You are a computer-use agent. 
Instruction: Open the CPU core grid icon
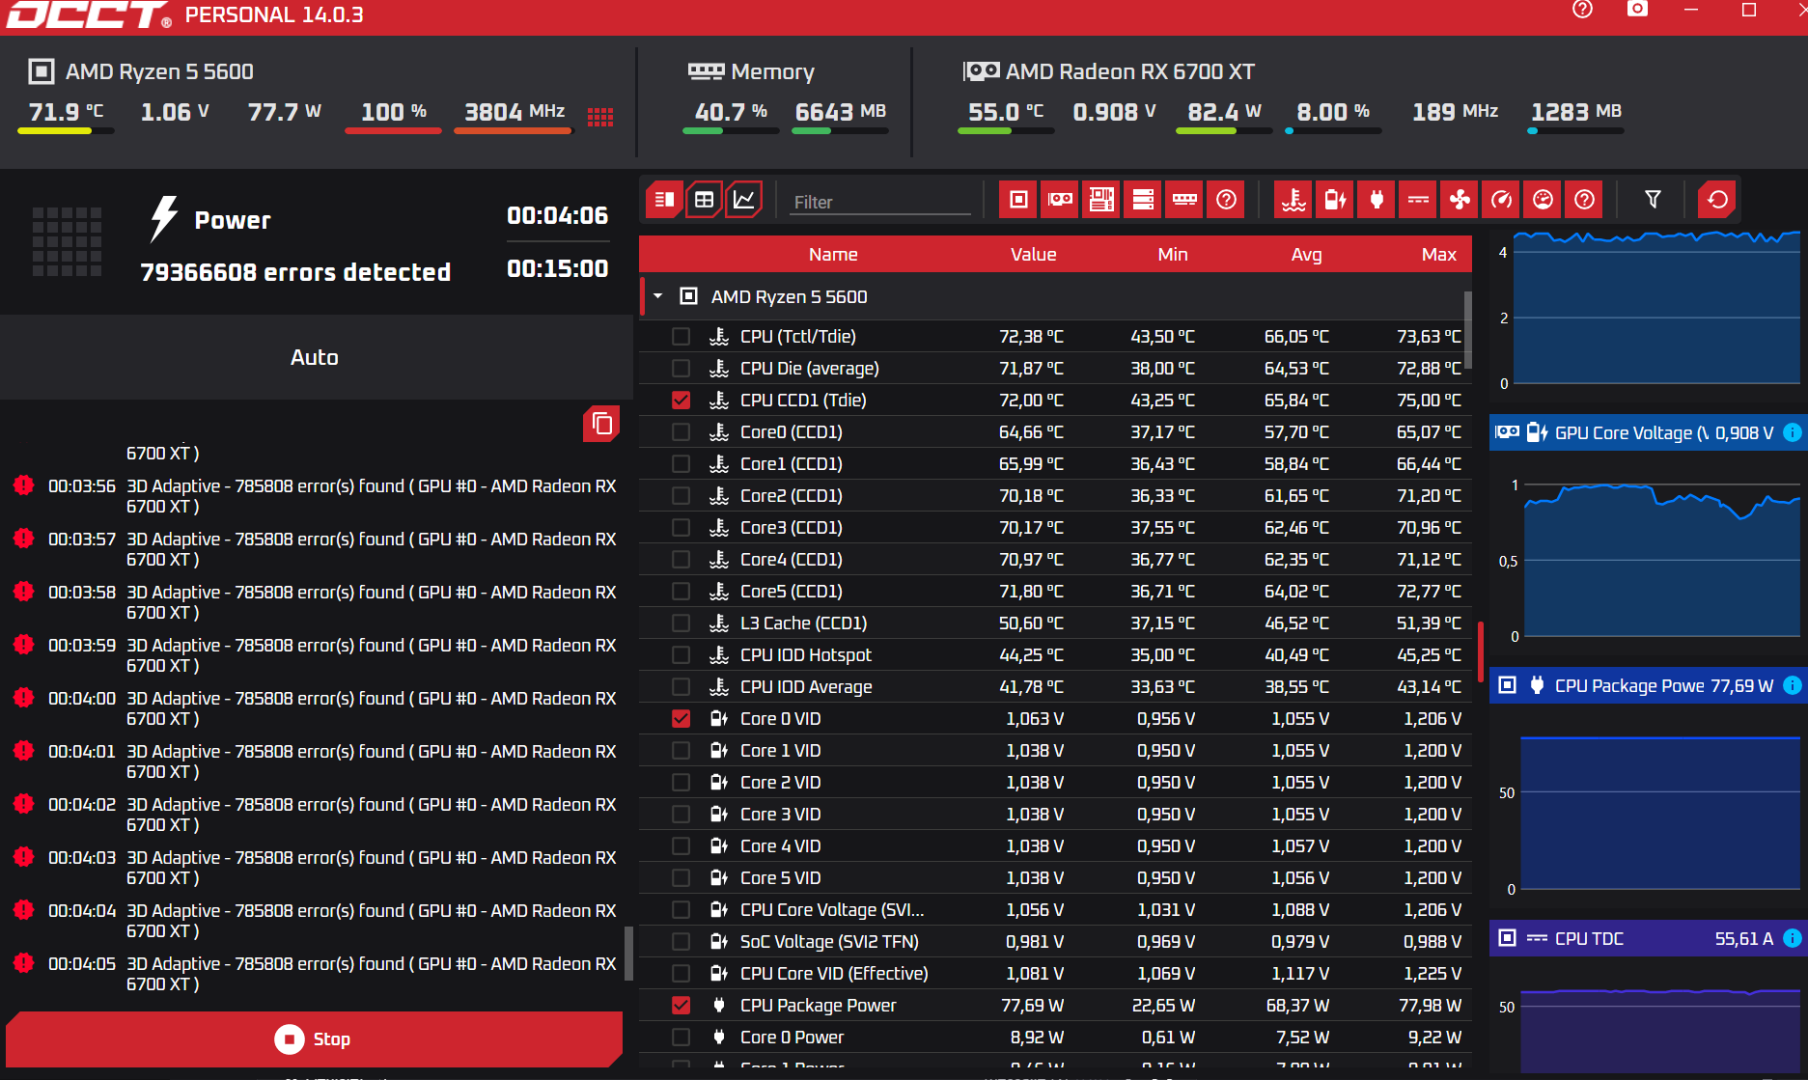600,117
